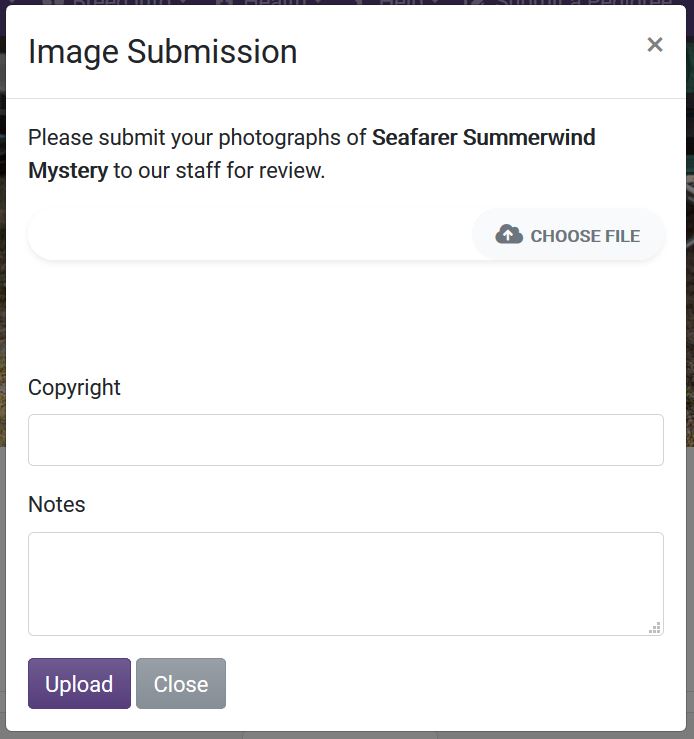The width and height of the screenshot is (694, 739).
Task: Focus the Copyright text field
Action: tap(345, 440)
